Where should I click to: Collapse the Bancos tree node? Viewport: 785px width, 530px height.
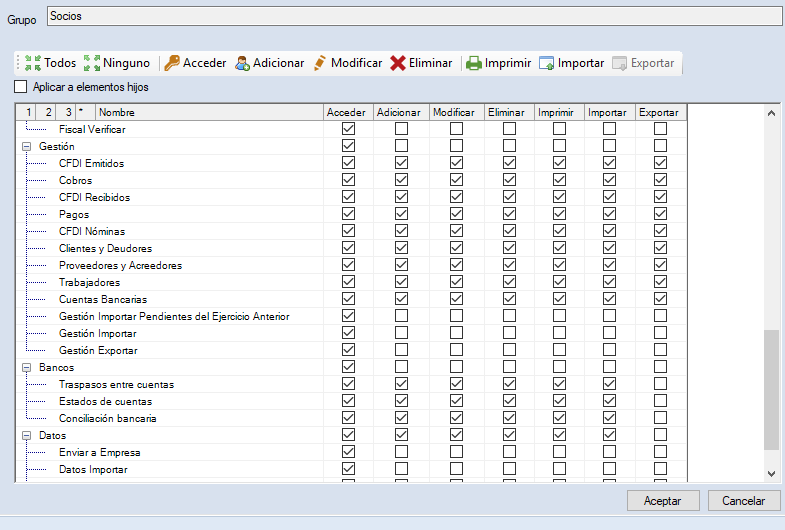[27, 367]
